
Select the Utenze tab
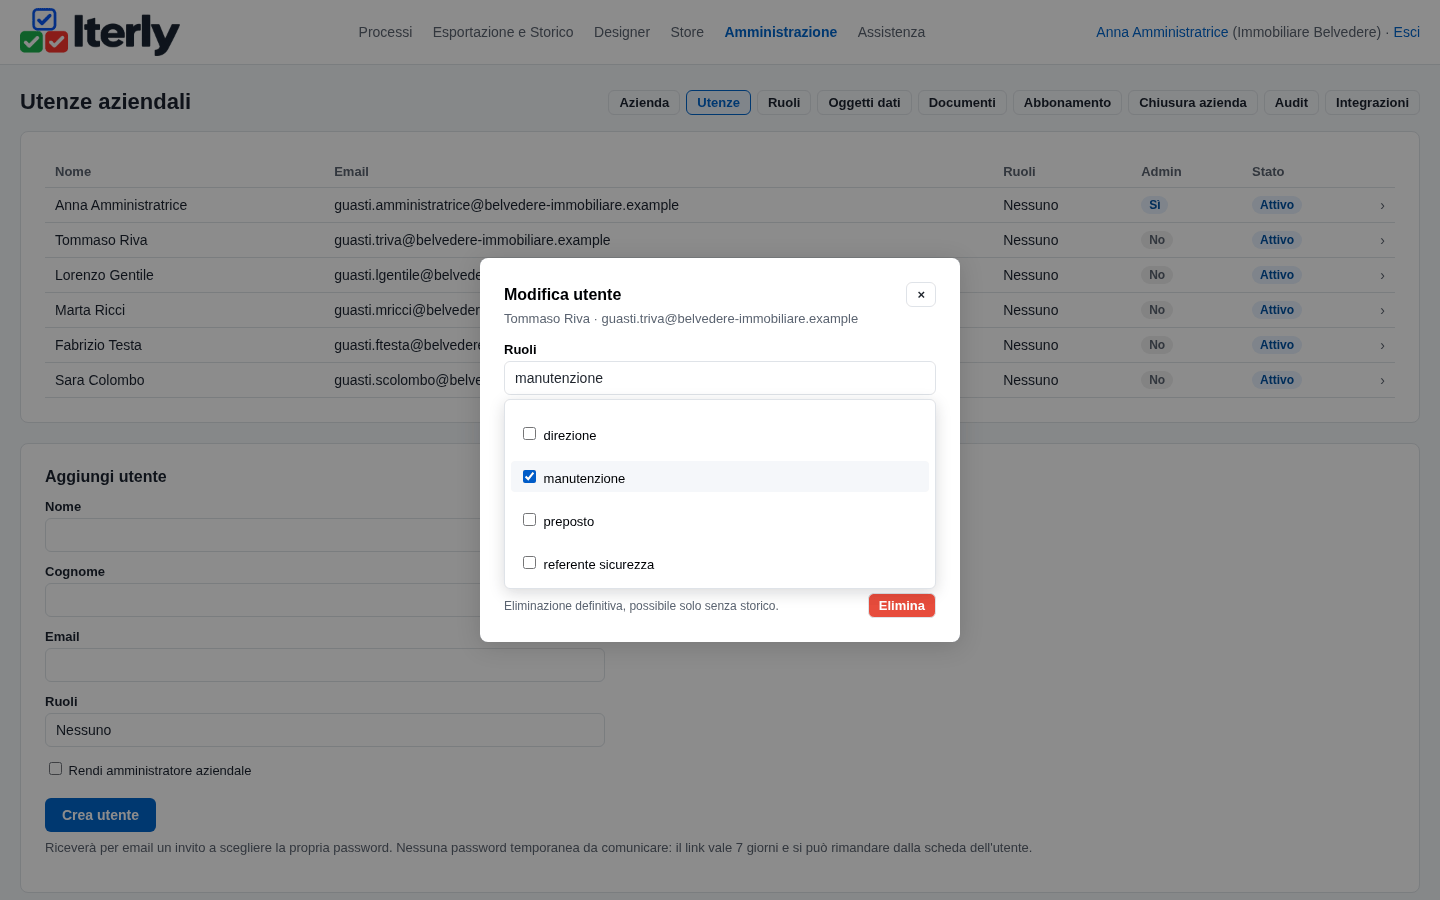point(718,103)
